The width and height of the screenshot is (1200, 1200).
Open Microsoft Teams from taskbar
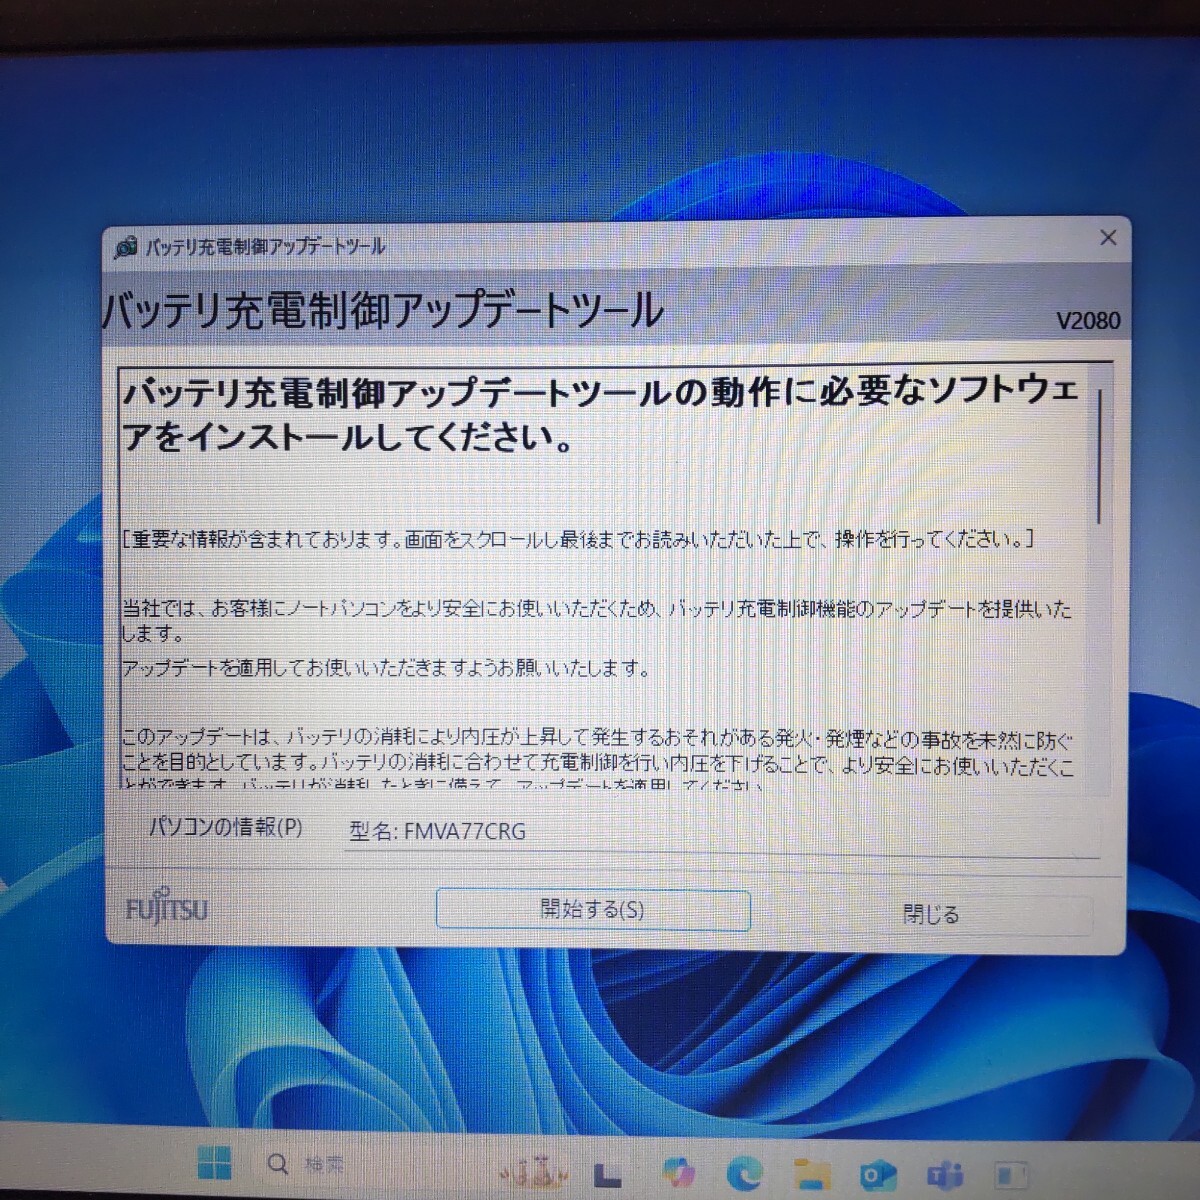tap(945, 1175)
